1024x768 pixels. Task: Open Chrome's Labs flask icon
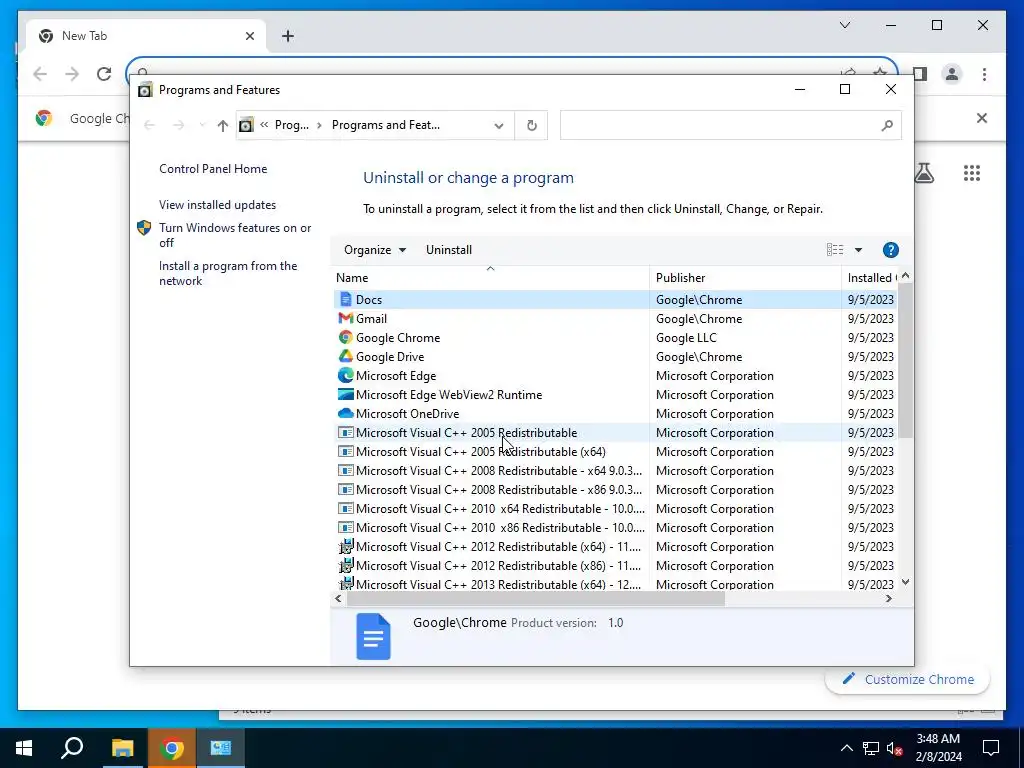tap(924, 173)
